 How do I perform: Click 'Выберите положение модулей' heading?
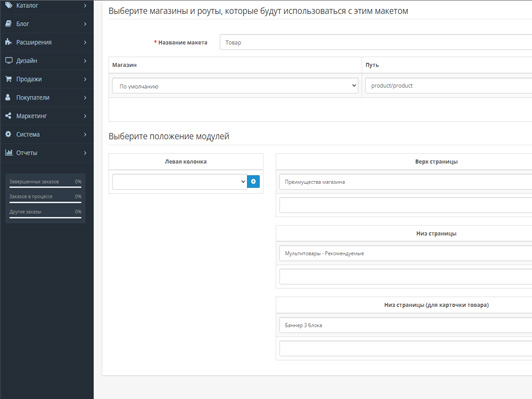click(x=169, y=136)
